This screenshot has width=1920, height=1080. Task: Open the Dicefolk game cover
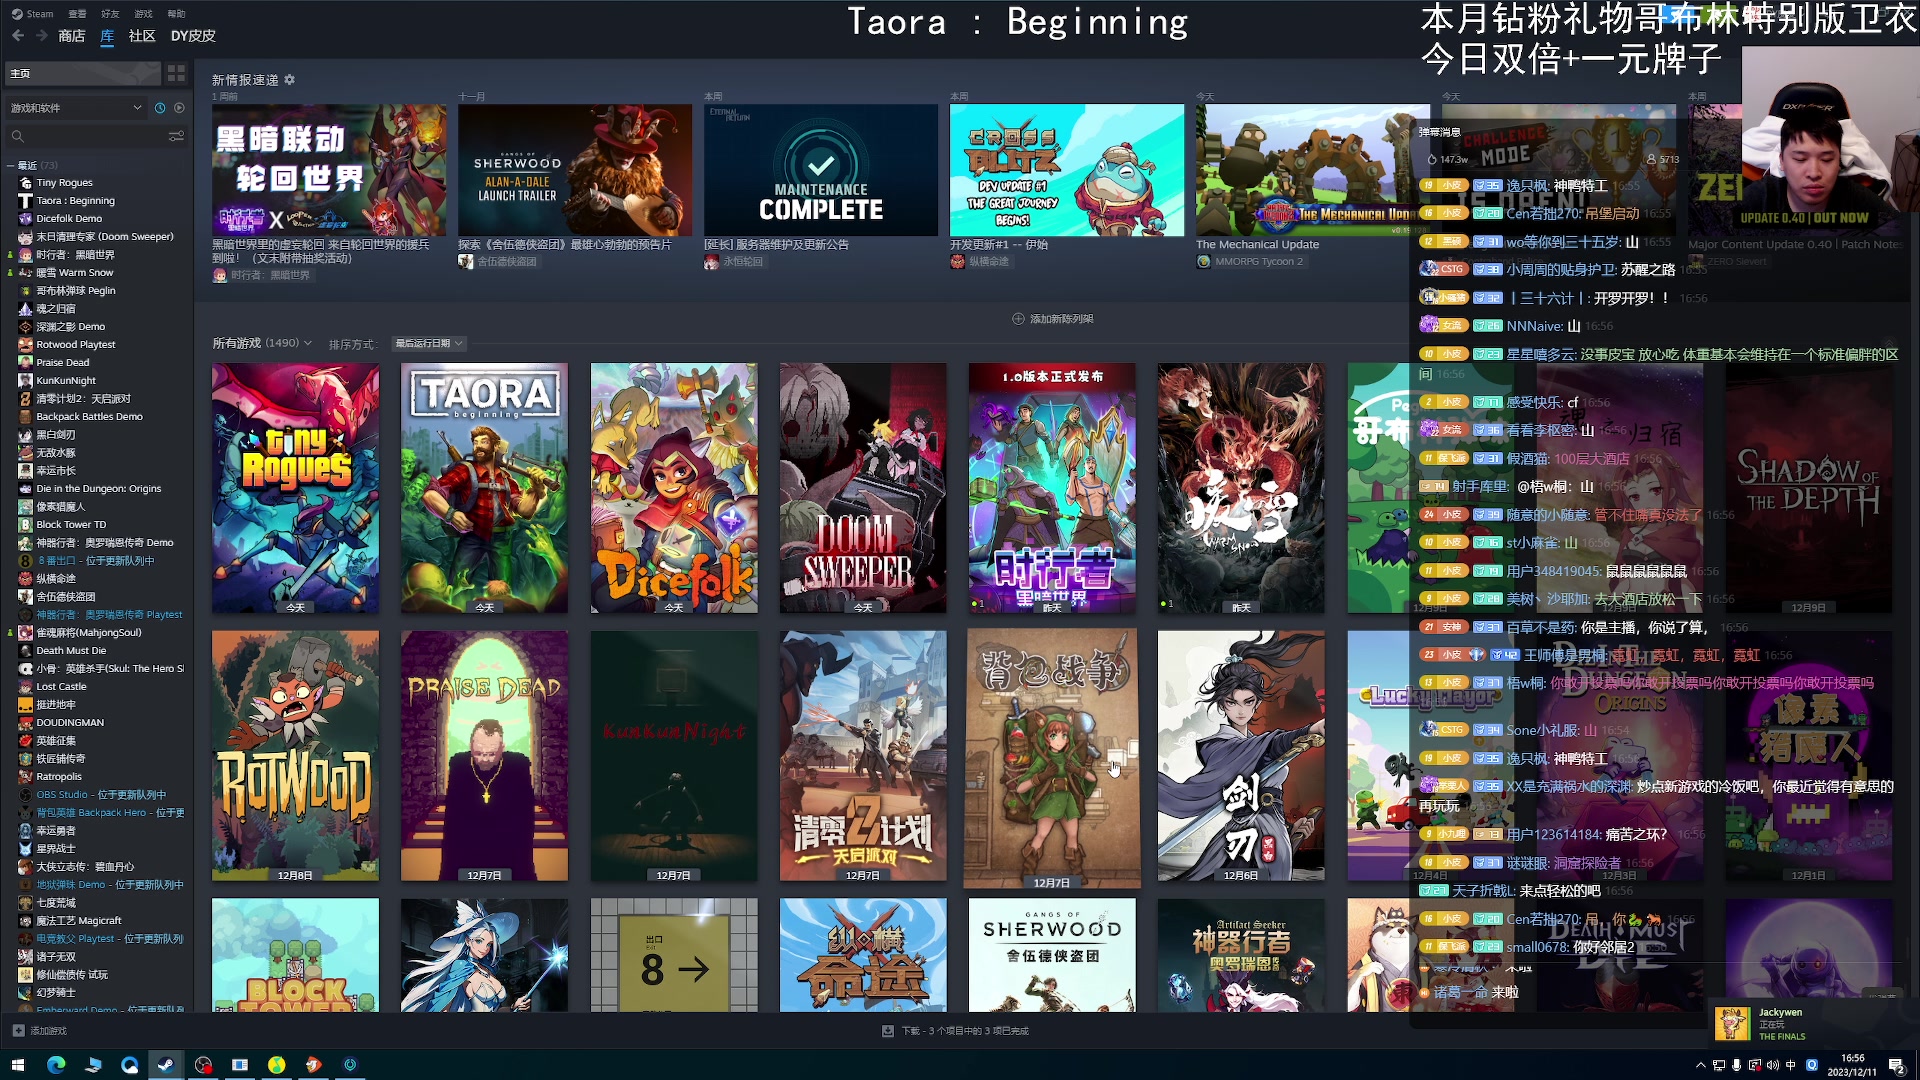point(674,488)
